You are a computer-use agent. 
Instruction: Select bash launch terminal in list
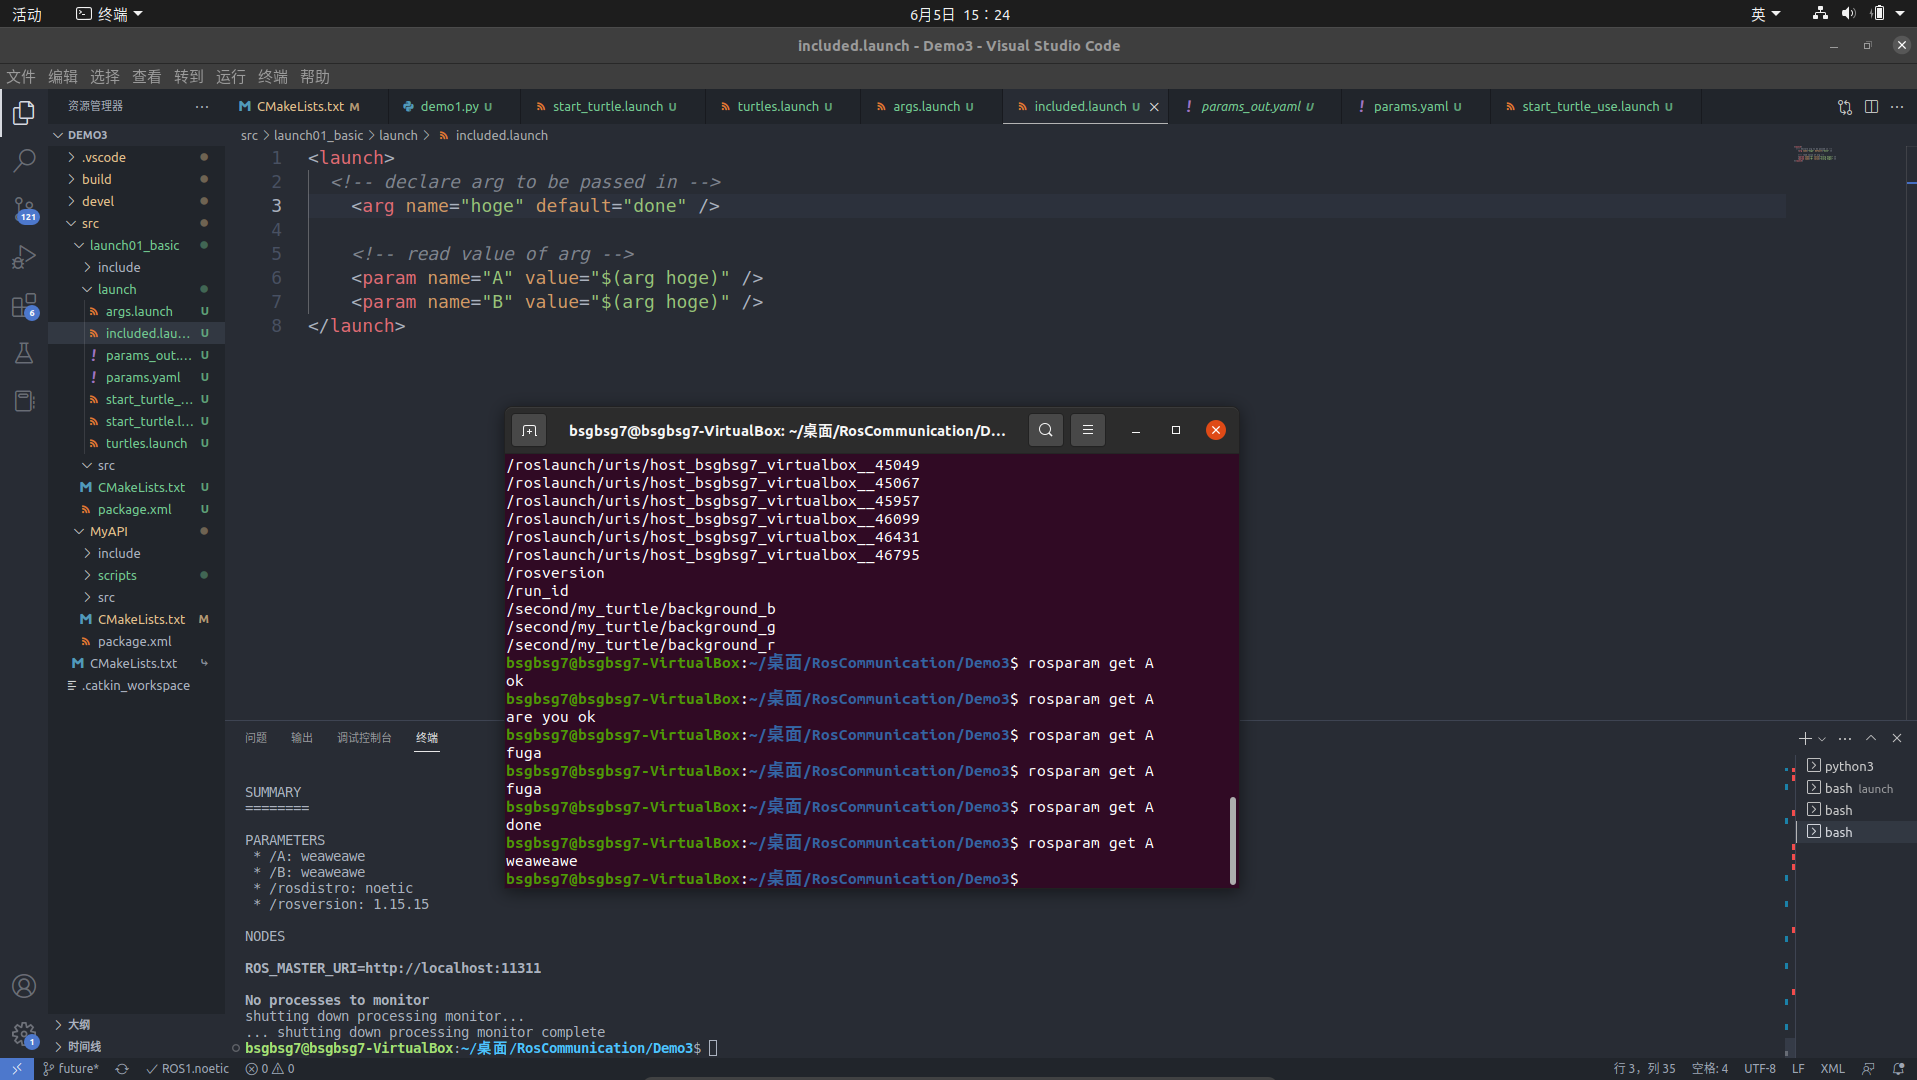click(x=1856, y=788)
